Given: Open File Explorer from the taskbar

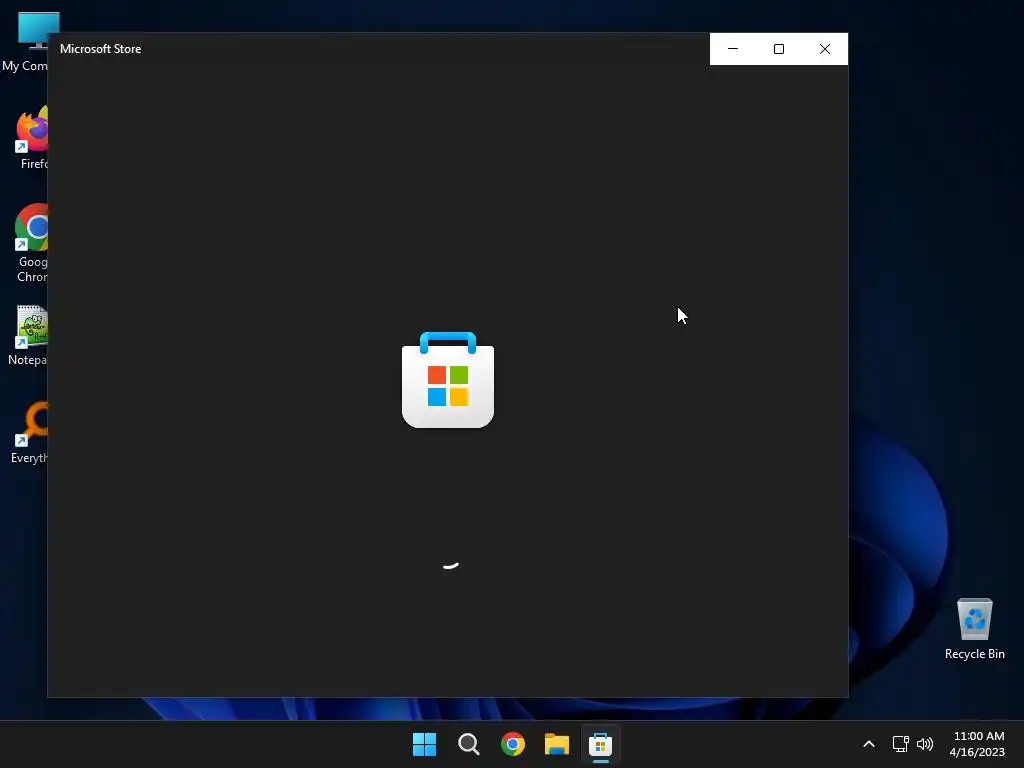Looking at the screenshot, I should (x=557, y=744).
